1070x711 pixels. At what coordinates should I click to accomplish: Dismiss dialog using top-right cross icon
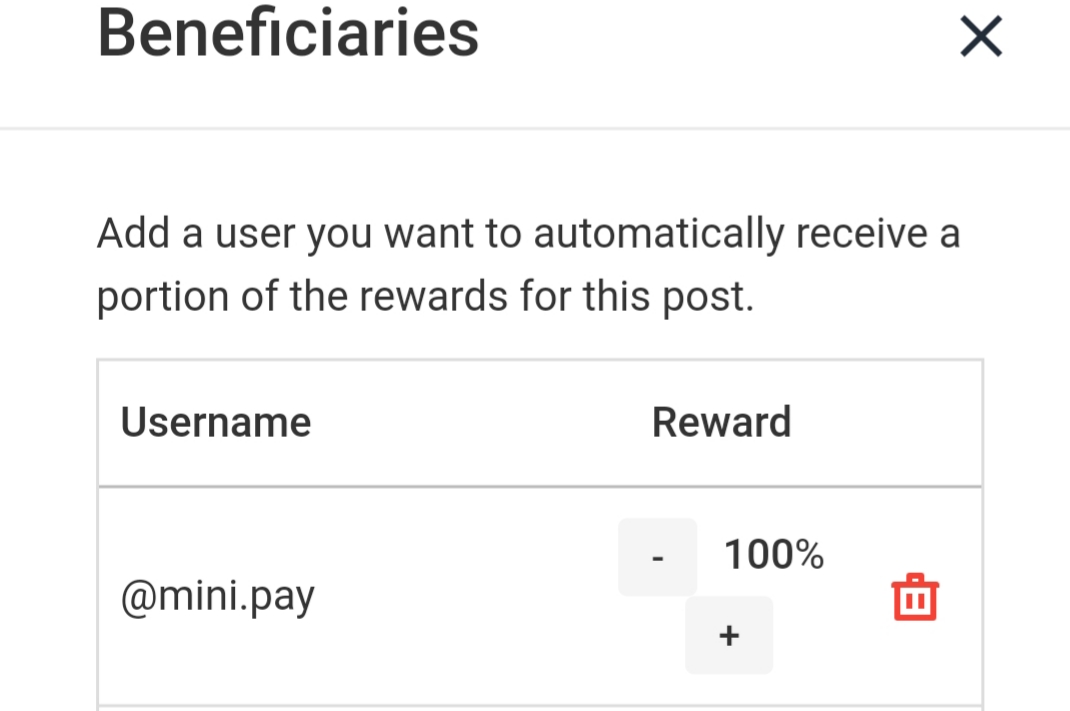coord(981,36)
